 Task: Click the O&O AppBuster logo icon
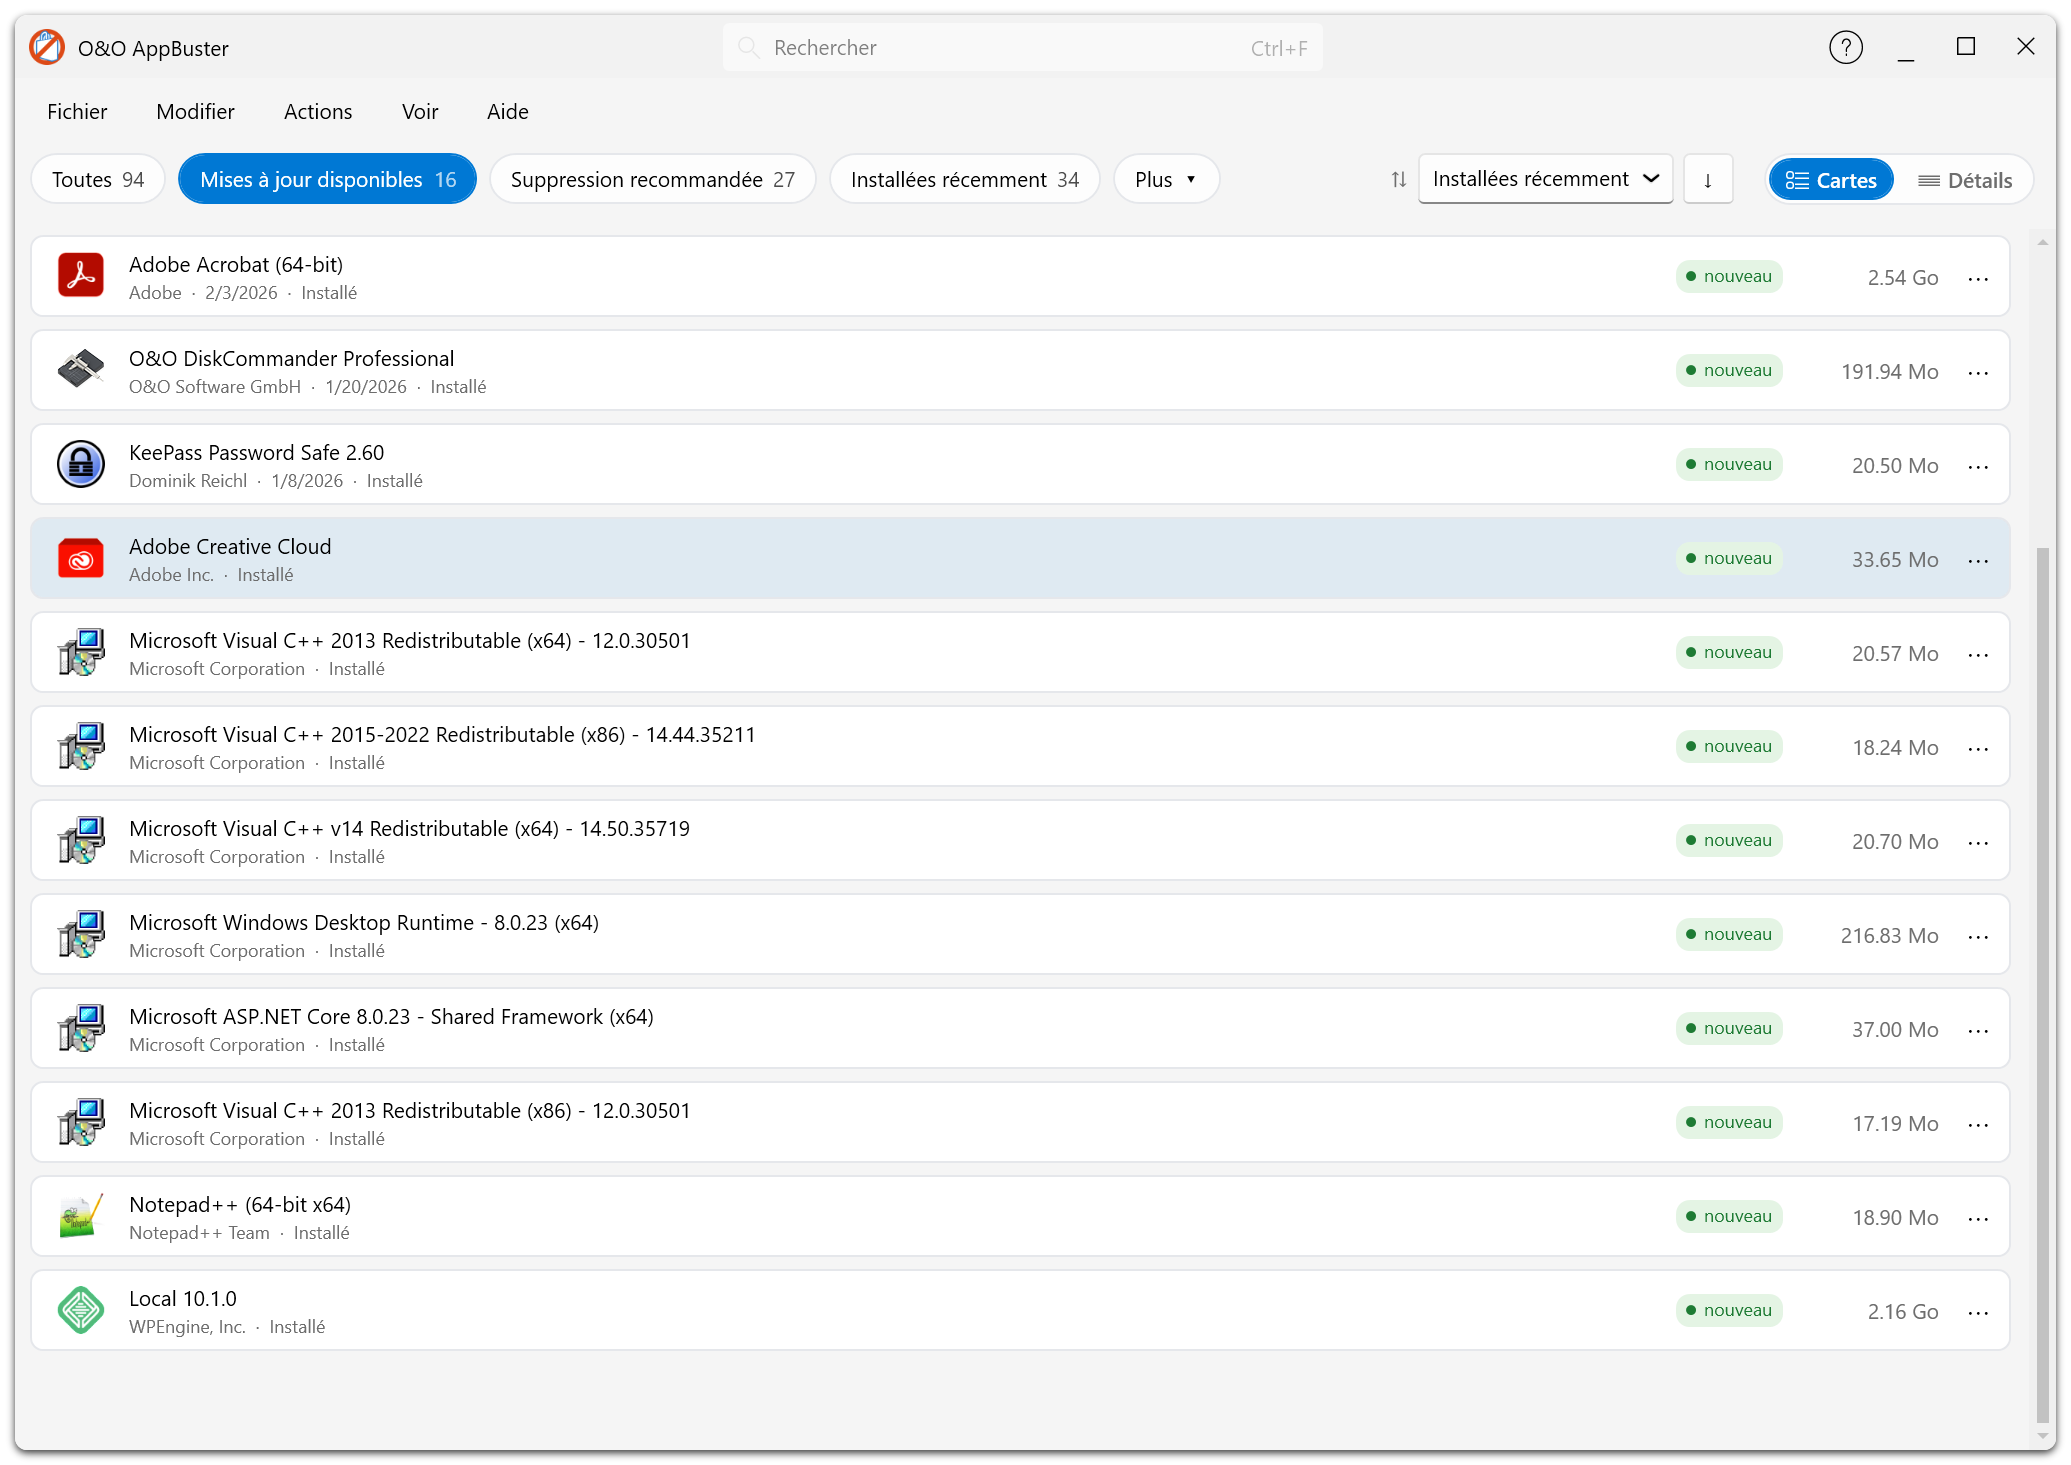tap(47, 48)
